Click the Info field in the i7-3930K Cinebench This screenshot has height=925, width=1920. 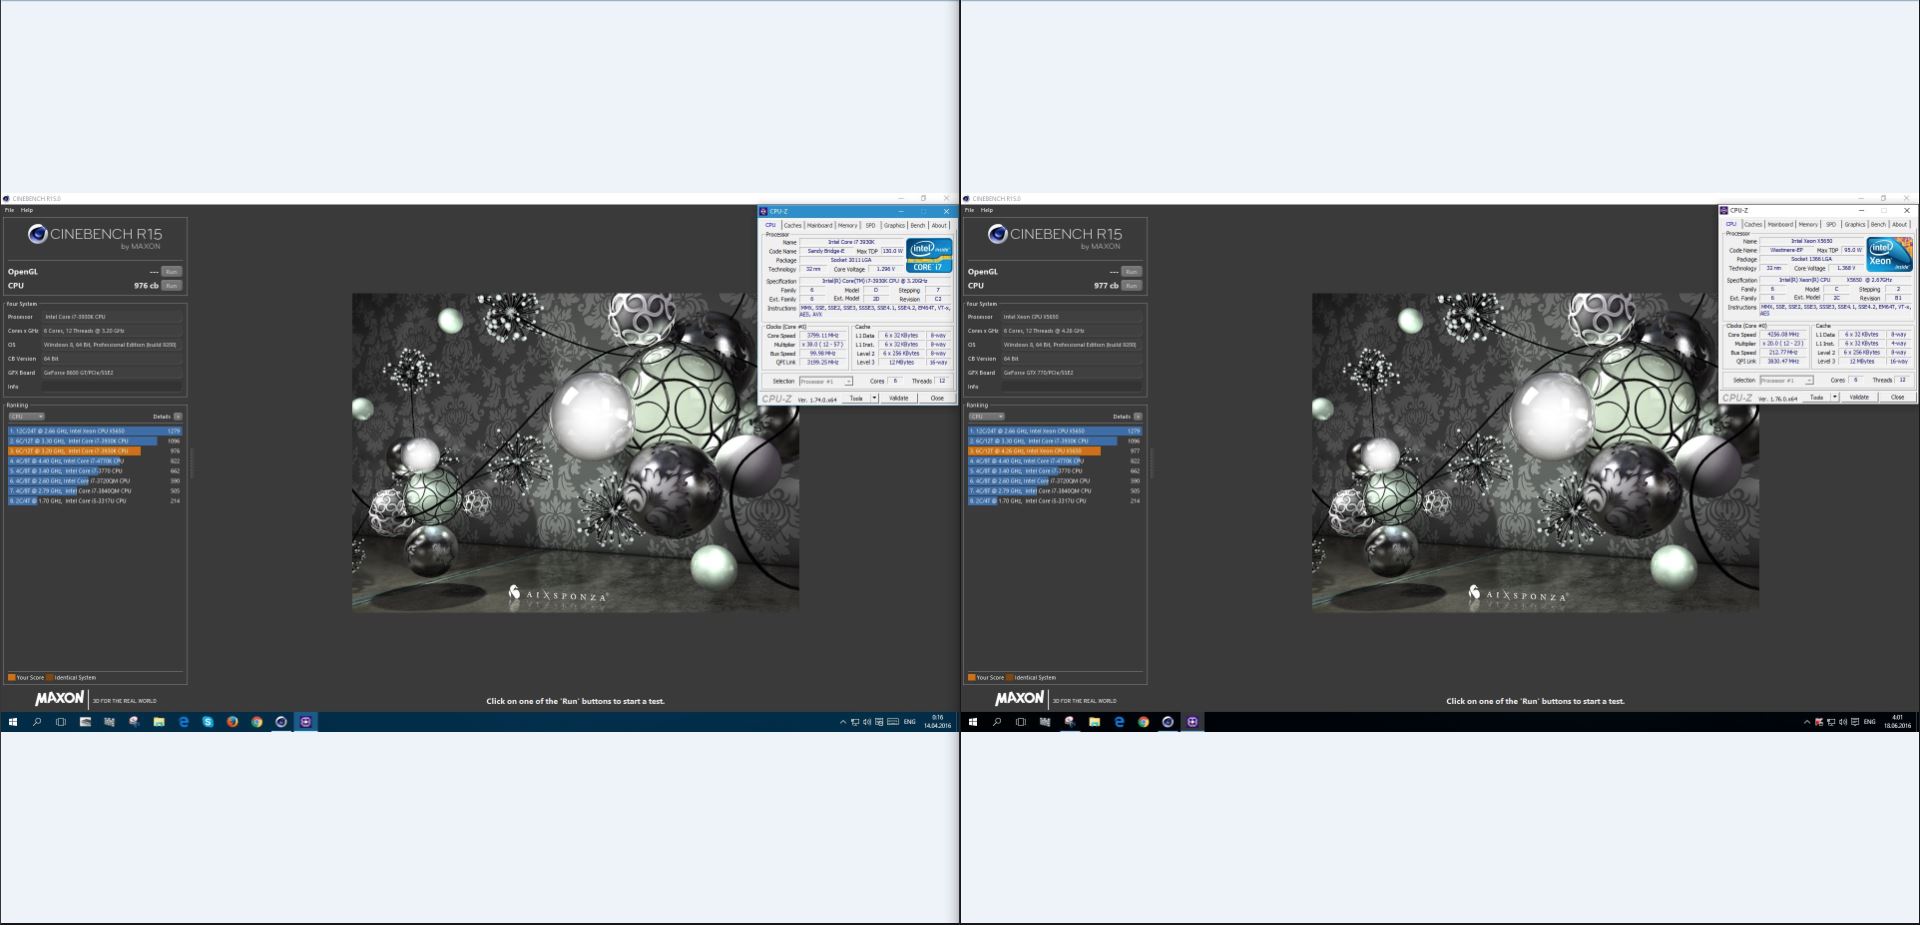click(112, 386)
